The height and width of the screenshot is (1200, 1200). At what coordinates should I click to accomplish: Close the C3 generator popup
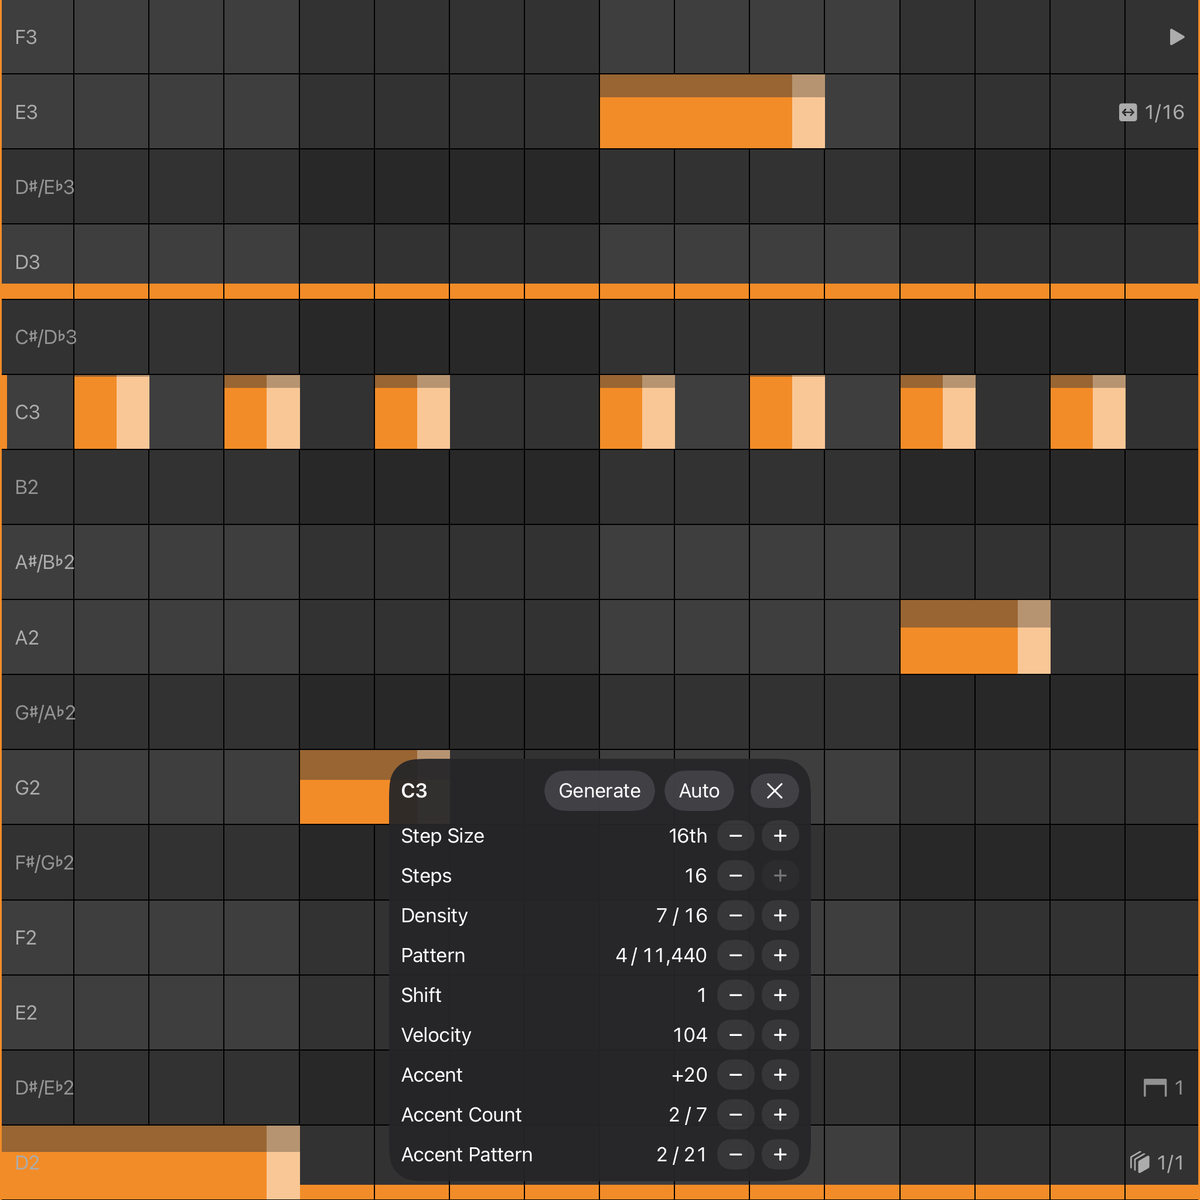(774, 791)
